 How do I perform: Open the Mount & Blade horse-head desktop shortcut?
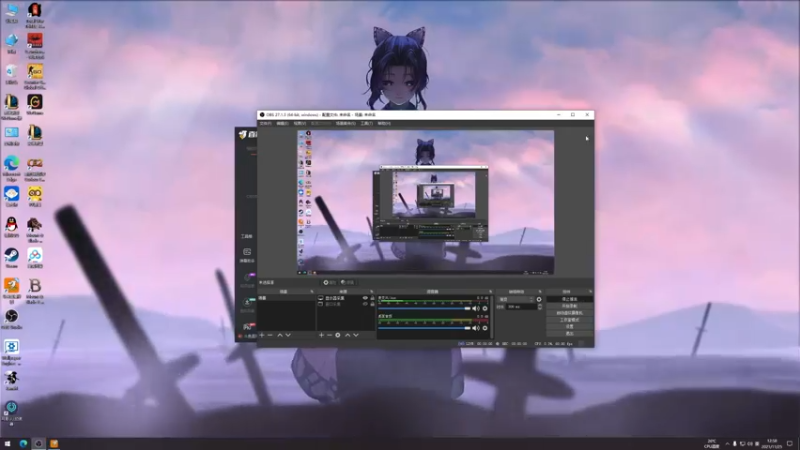35,230
